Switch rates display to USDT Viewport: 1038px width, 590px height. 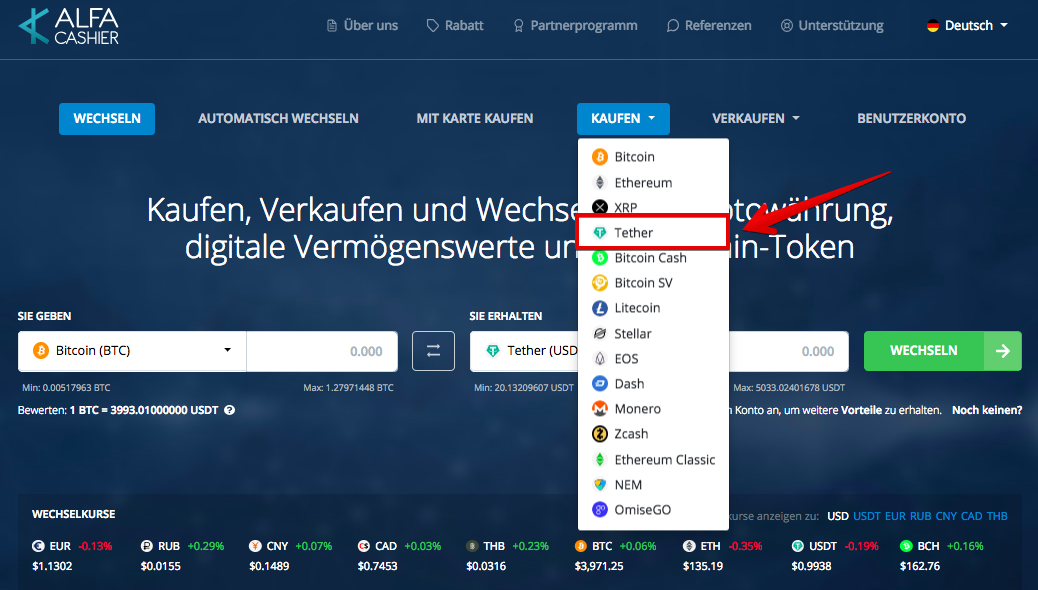click(x=866, y=516)
